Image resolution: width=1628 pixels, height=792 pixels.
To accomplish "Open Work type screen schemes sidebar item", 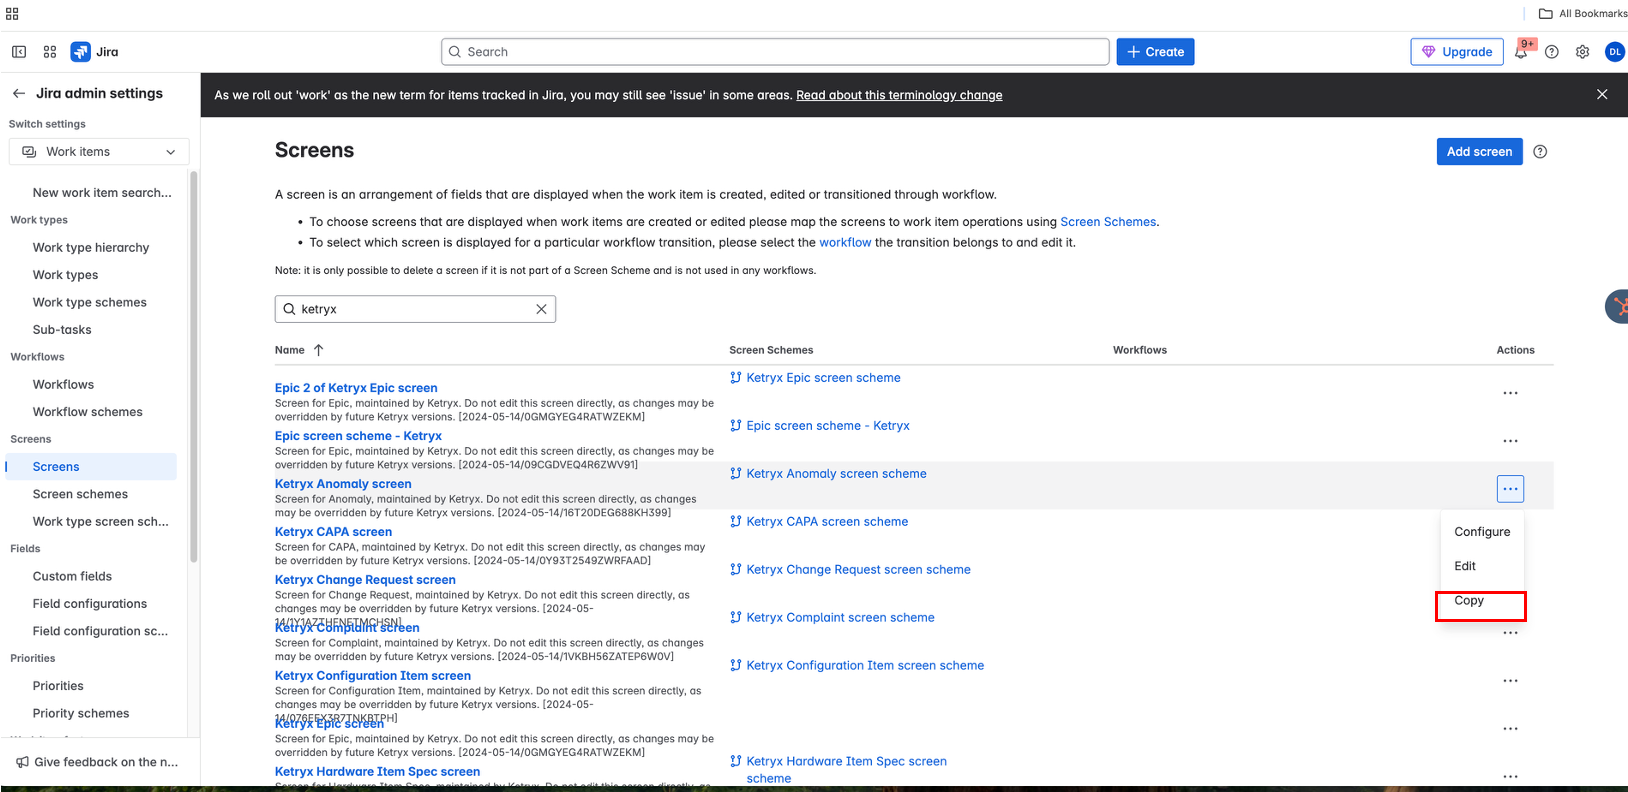I will click(x=91, y=522).
